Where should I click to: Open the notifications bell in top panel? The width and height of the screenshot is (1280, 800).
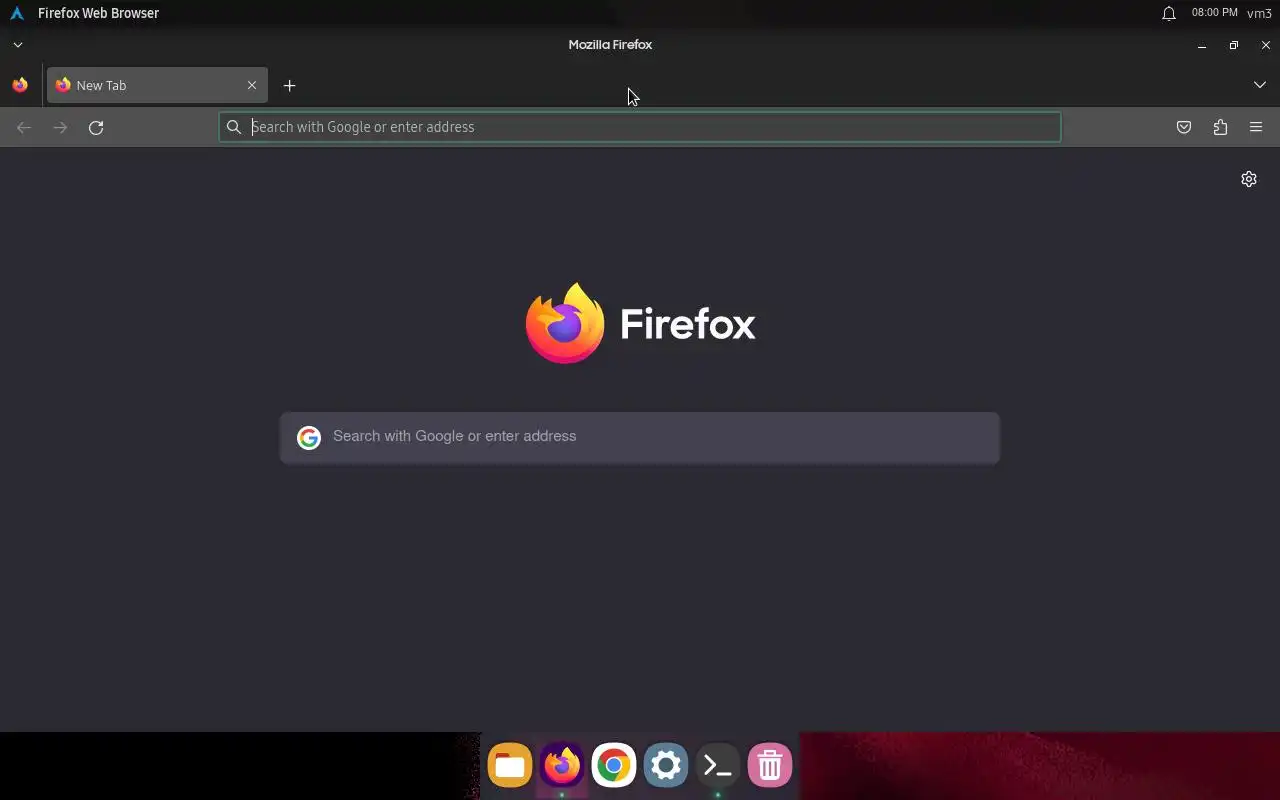pos(1168,13)
